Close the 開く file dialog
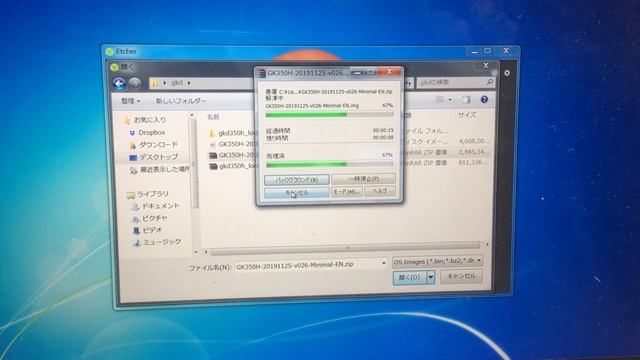The width and height of the screenshot is (640, 360). [486, 65]
